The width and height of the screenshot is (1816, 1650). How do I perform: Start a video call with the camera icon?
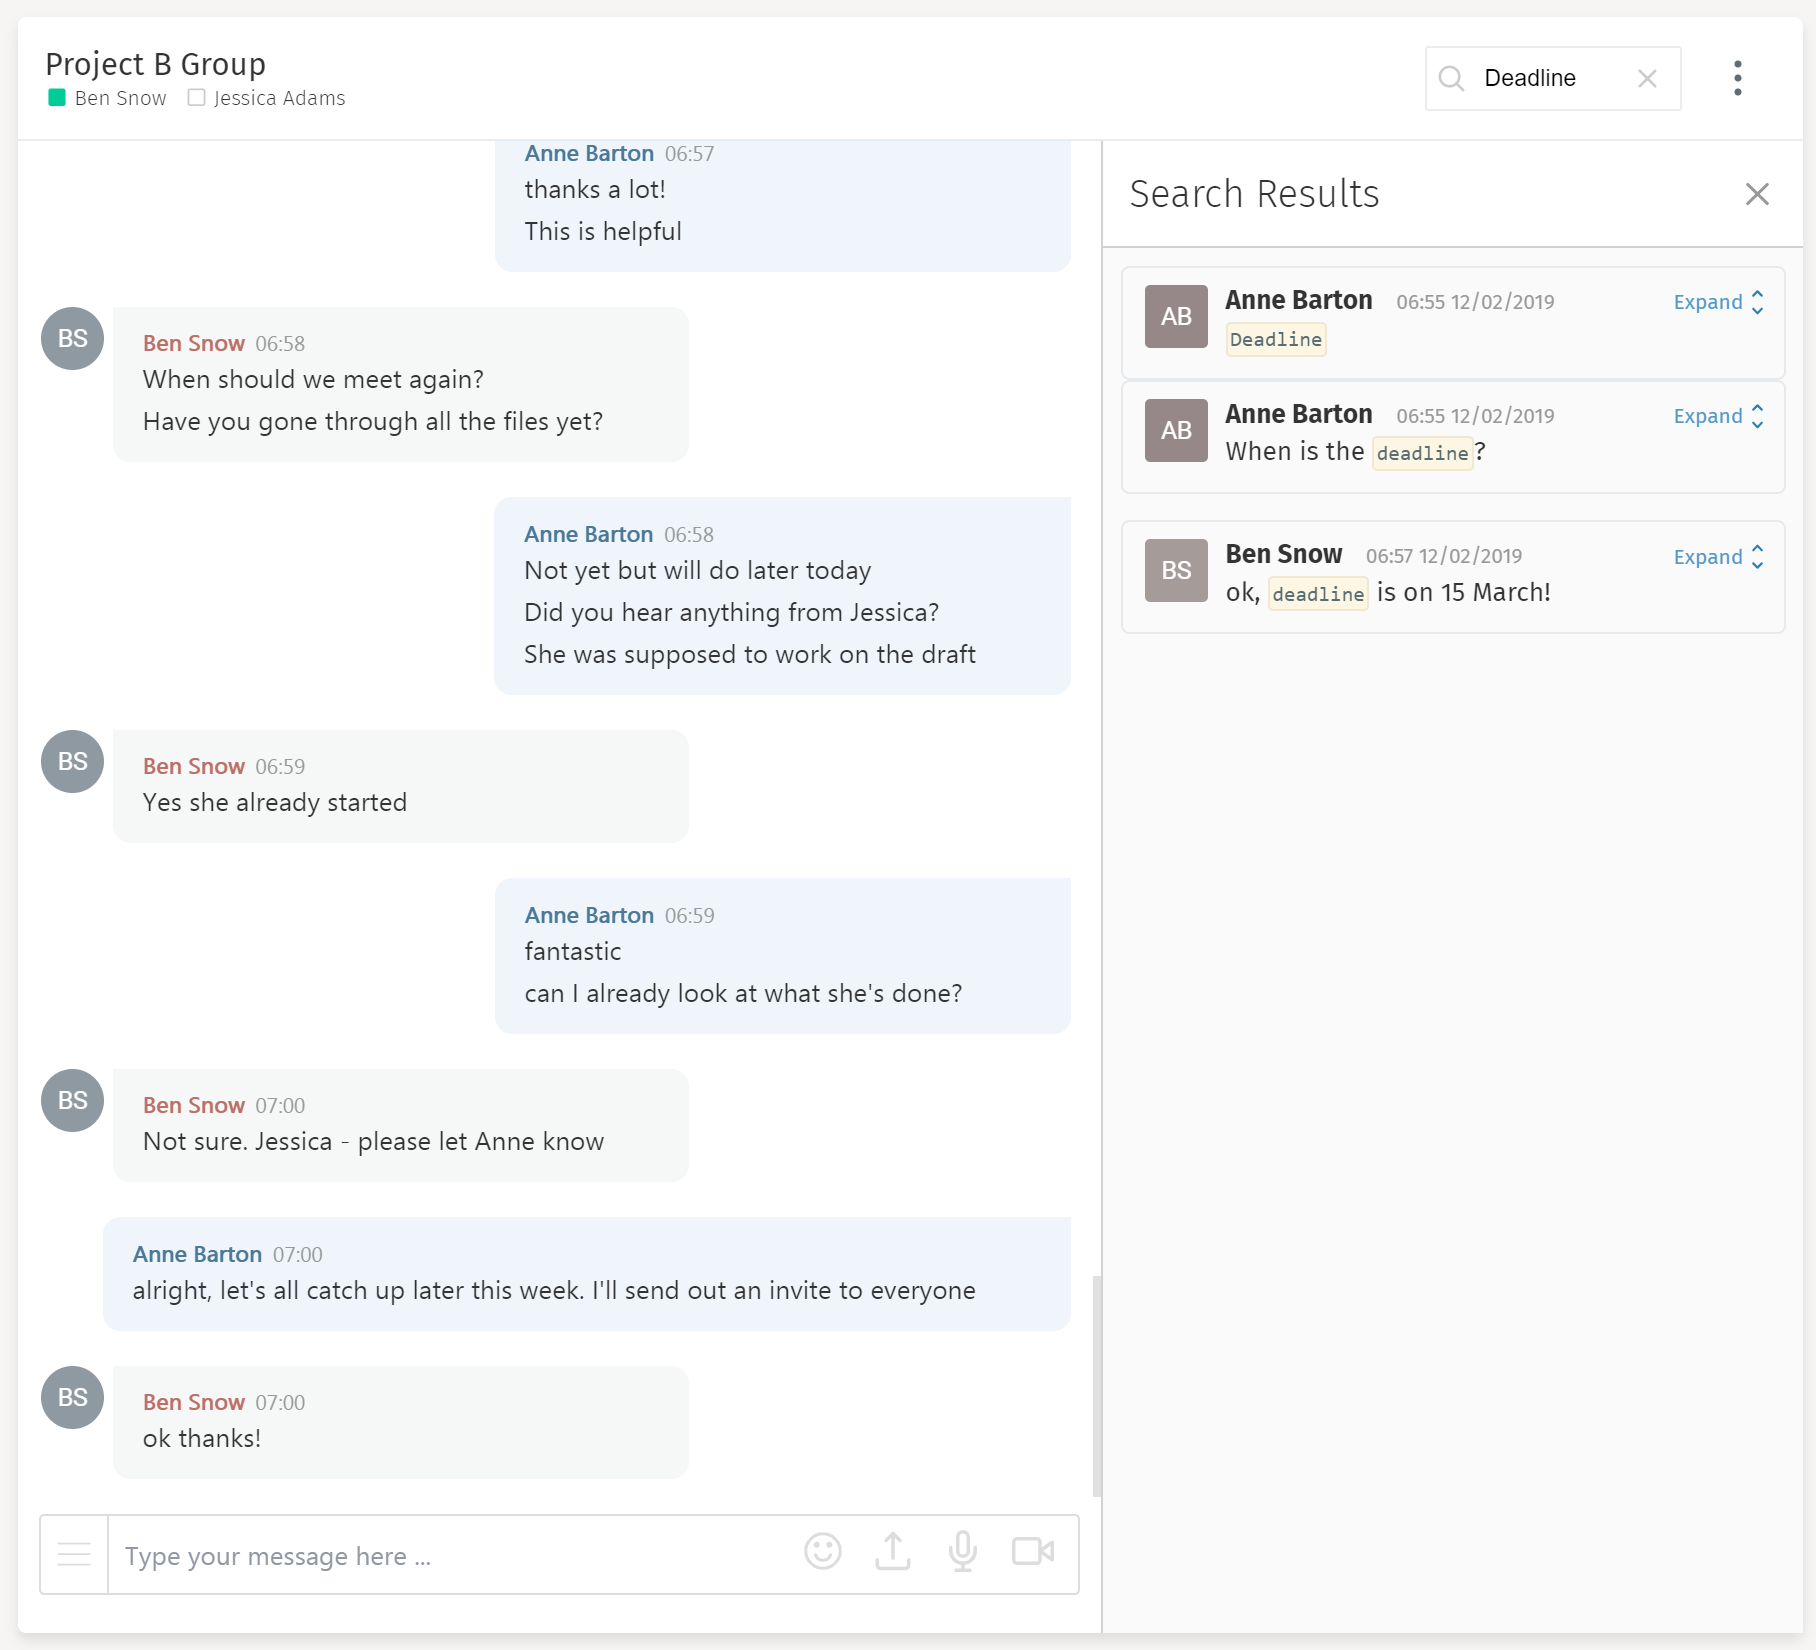(x=1033, y=1552)
